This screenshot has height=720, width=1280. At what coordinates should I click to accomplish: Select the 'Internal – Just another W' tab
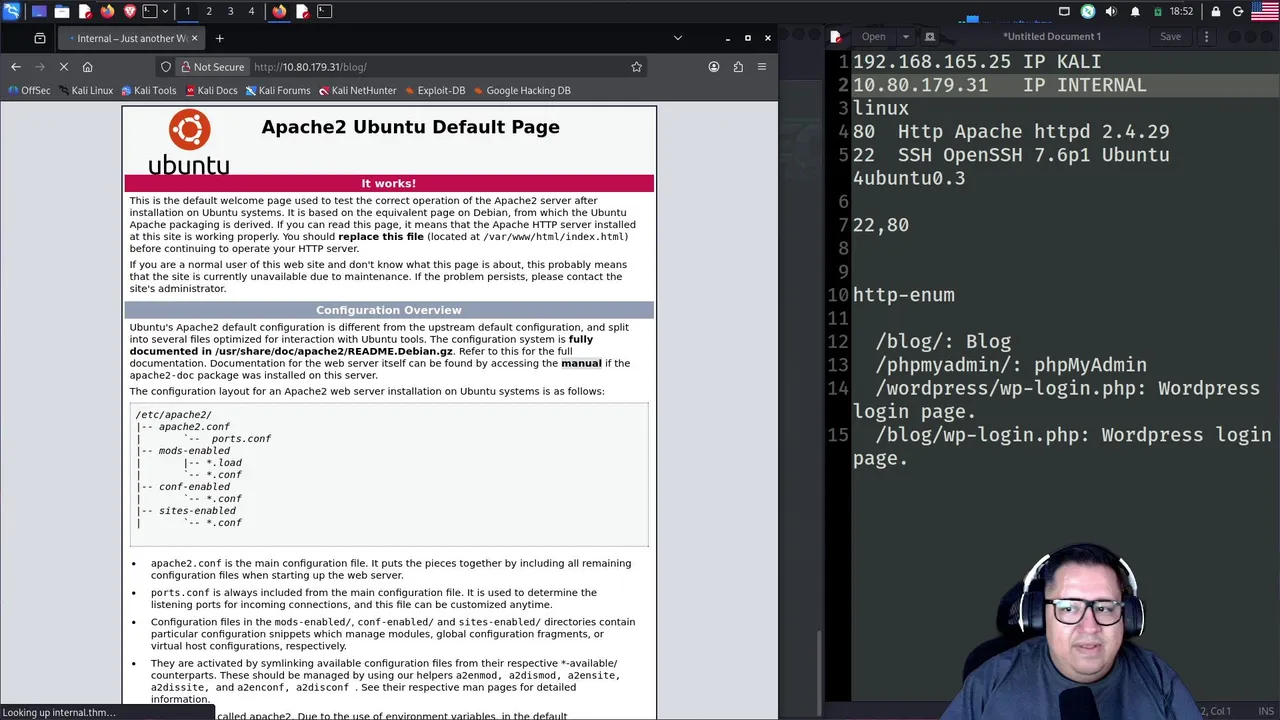130,38
